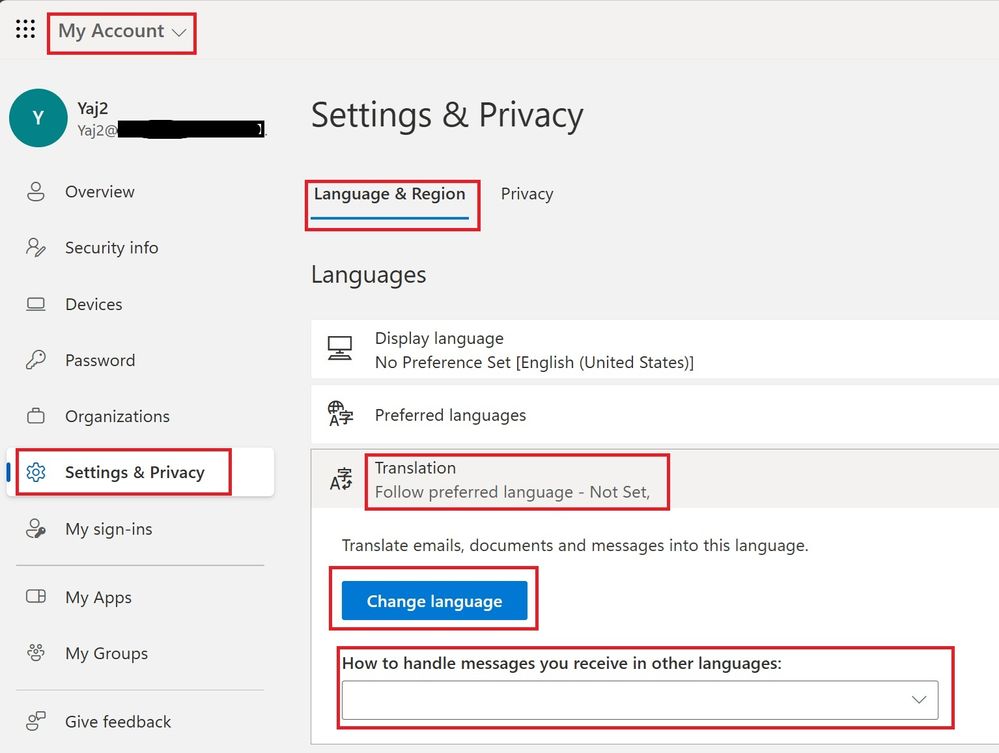Click the Preferred languages globe icon
999x753 pixels.
(x=340, y=414)
